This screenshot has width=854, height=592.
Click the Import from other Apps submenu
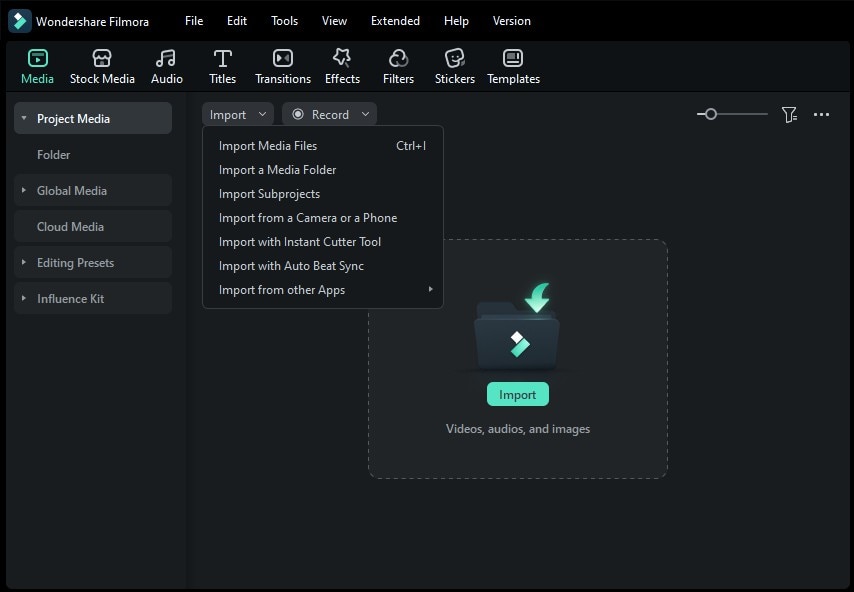coord(281,289)
